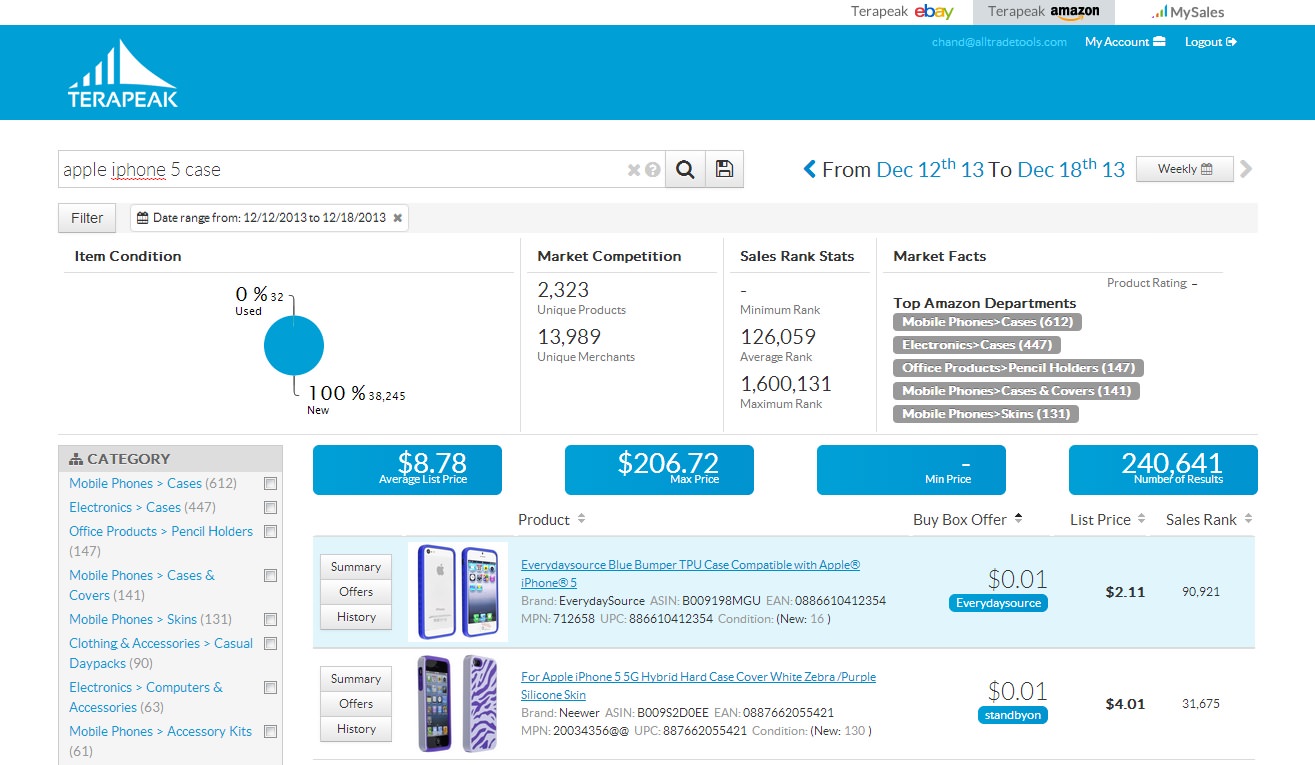
Task: Open the Weekly date range dropdown
Action: (x=1185, y=169)
